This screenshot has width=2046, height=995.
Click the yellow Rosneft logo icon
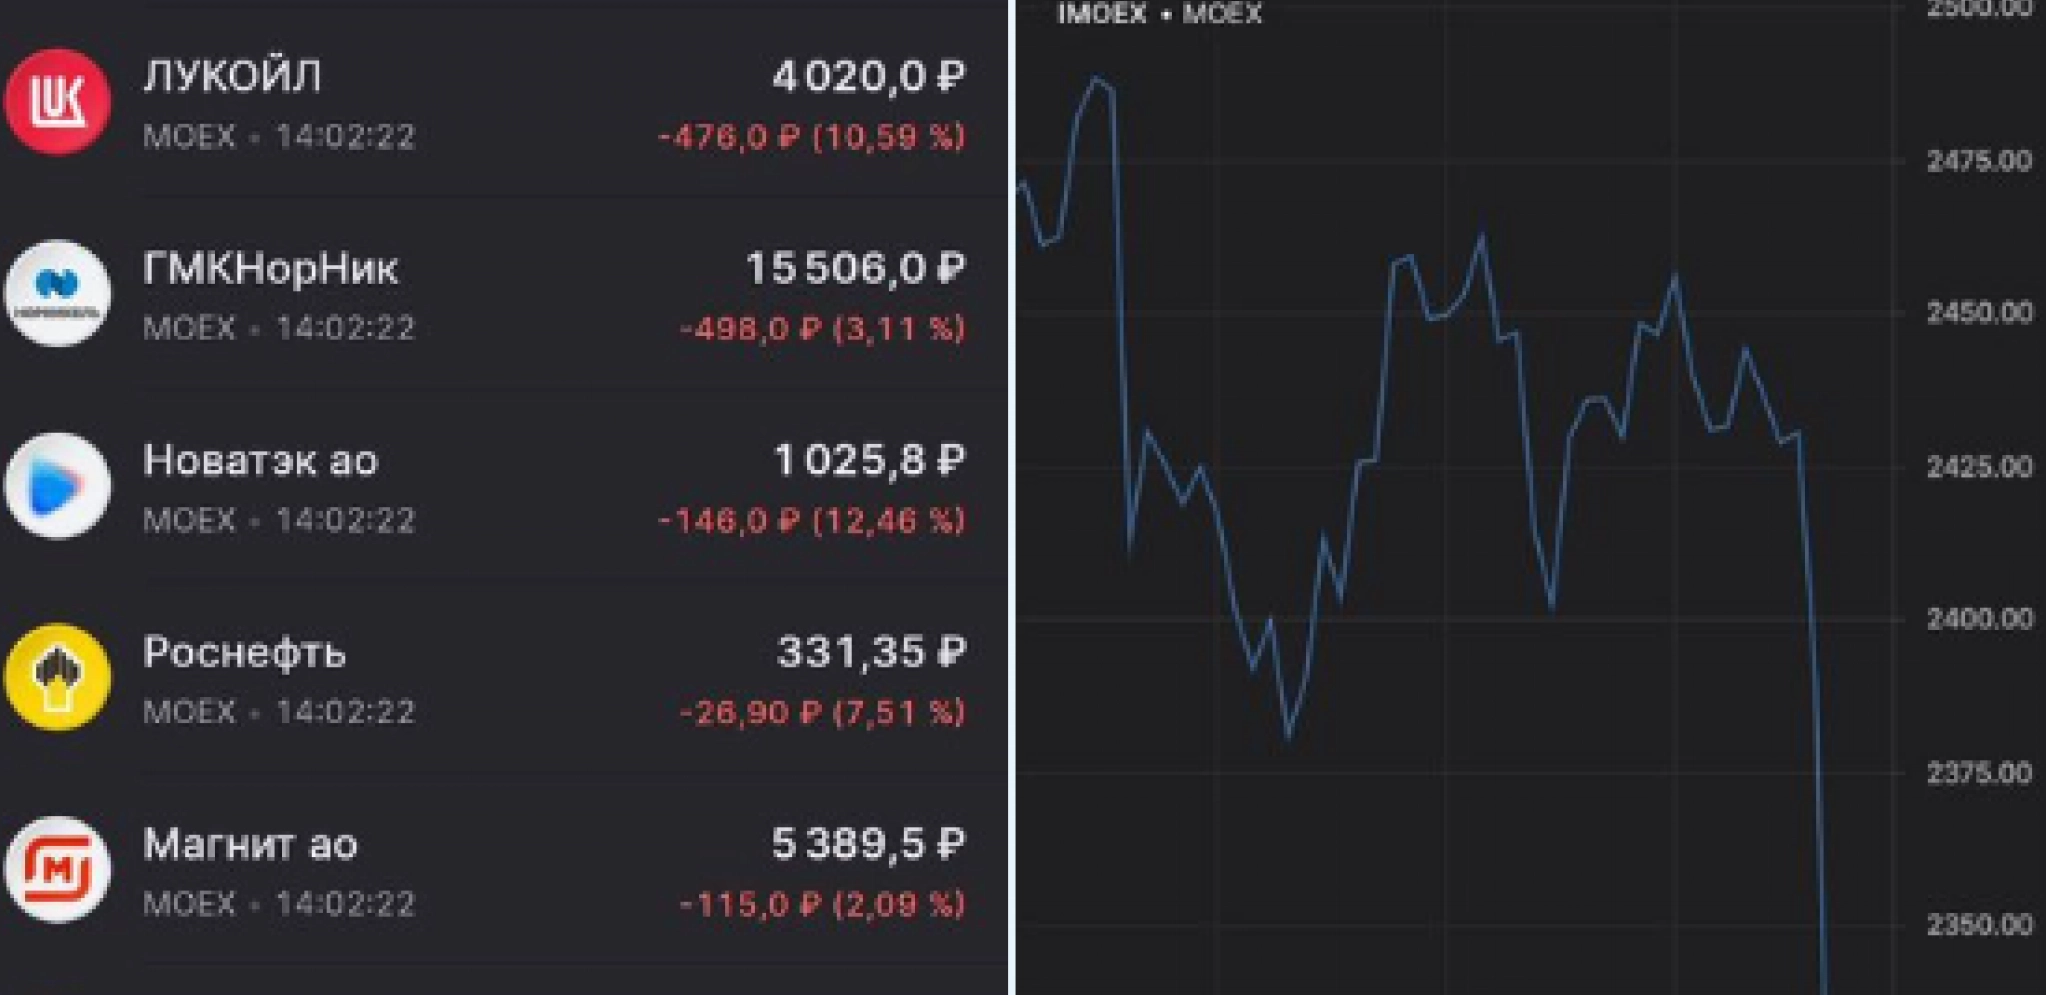pos(57,677)
